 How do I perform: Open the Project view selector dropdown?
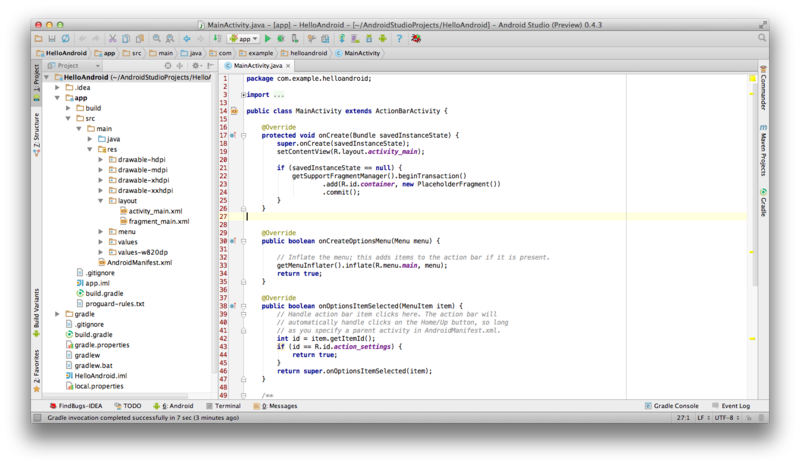tap(73, 65)
